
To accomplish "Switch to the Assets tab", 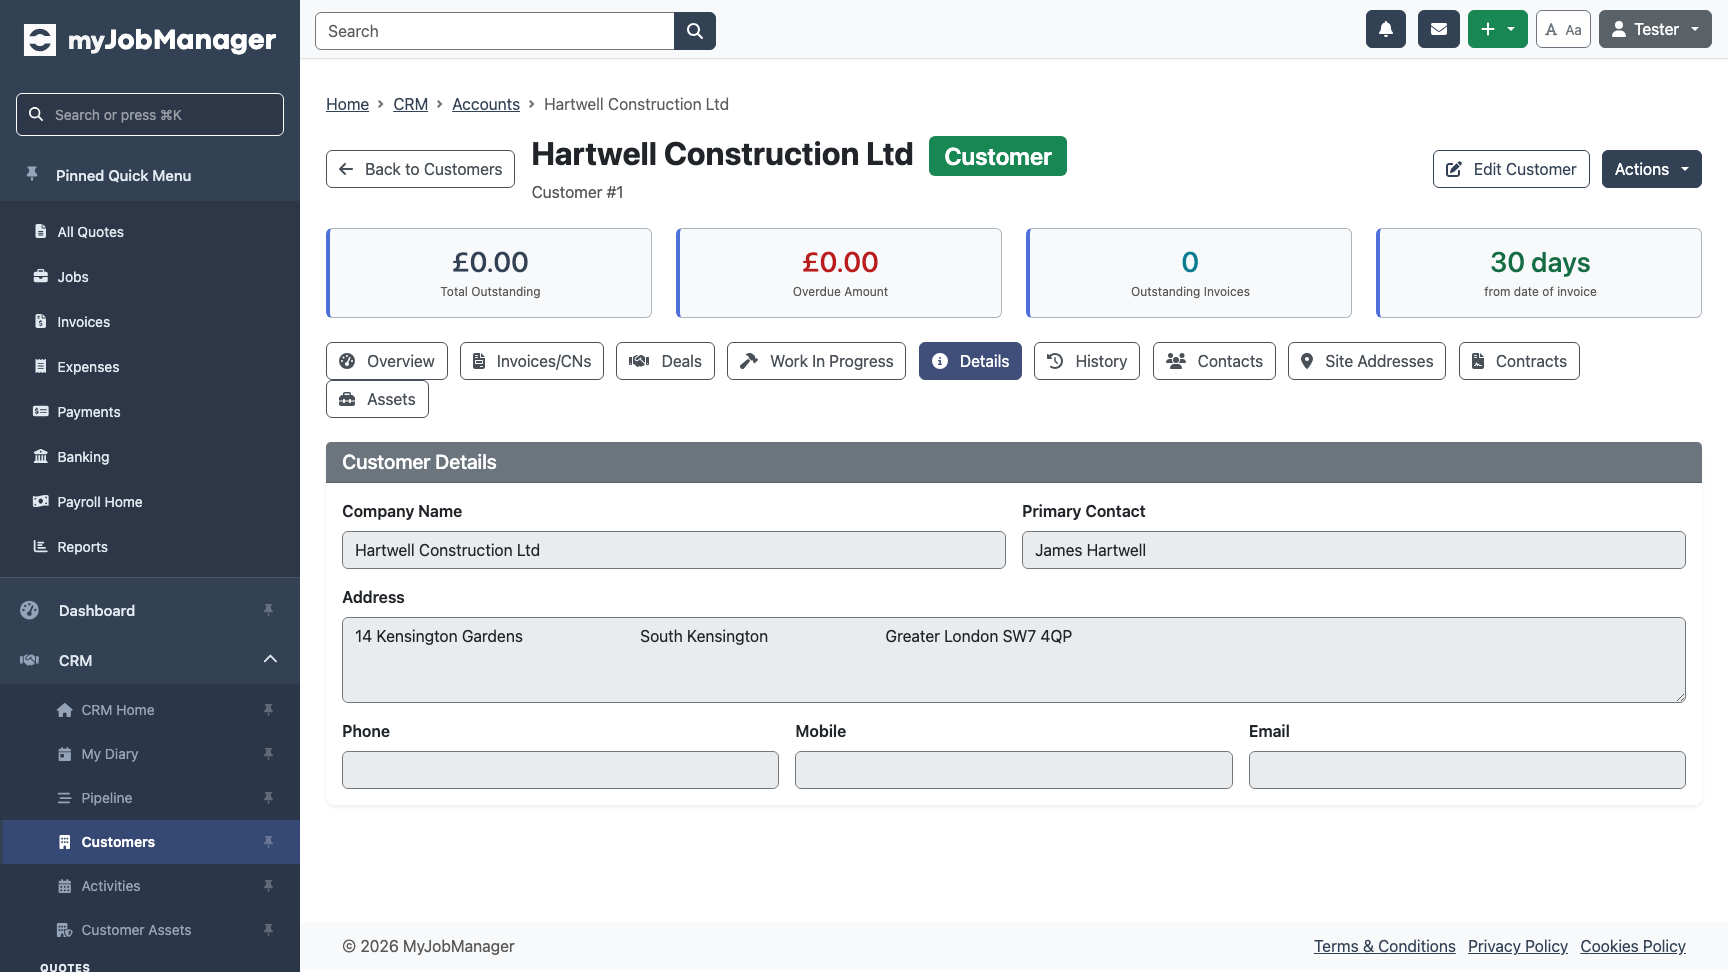I will (x=377, y=399).
